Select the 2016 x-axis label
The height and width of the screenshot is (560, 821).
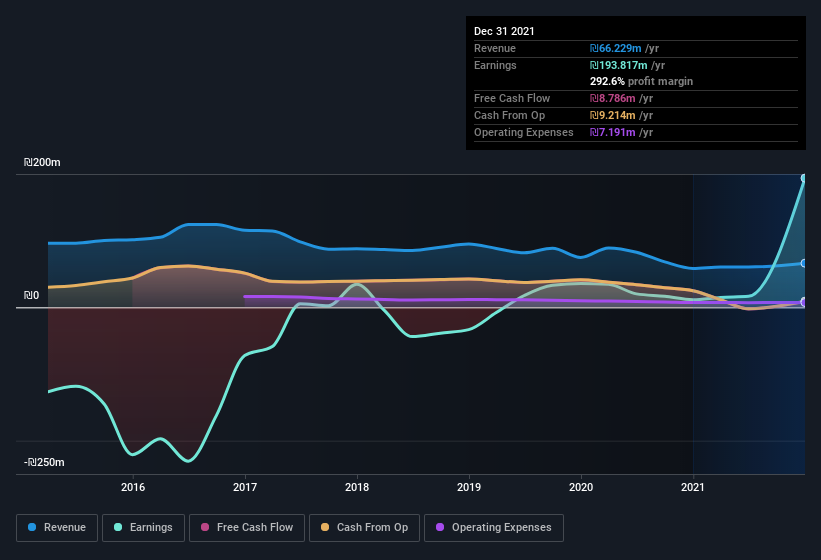[133, 487]
